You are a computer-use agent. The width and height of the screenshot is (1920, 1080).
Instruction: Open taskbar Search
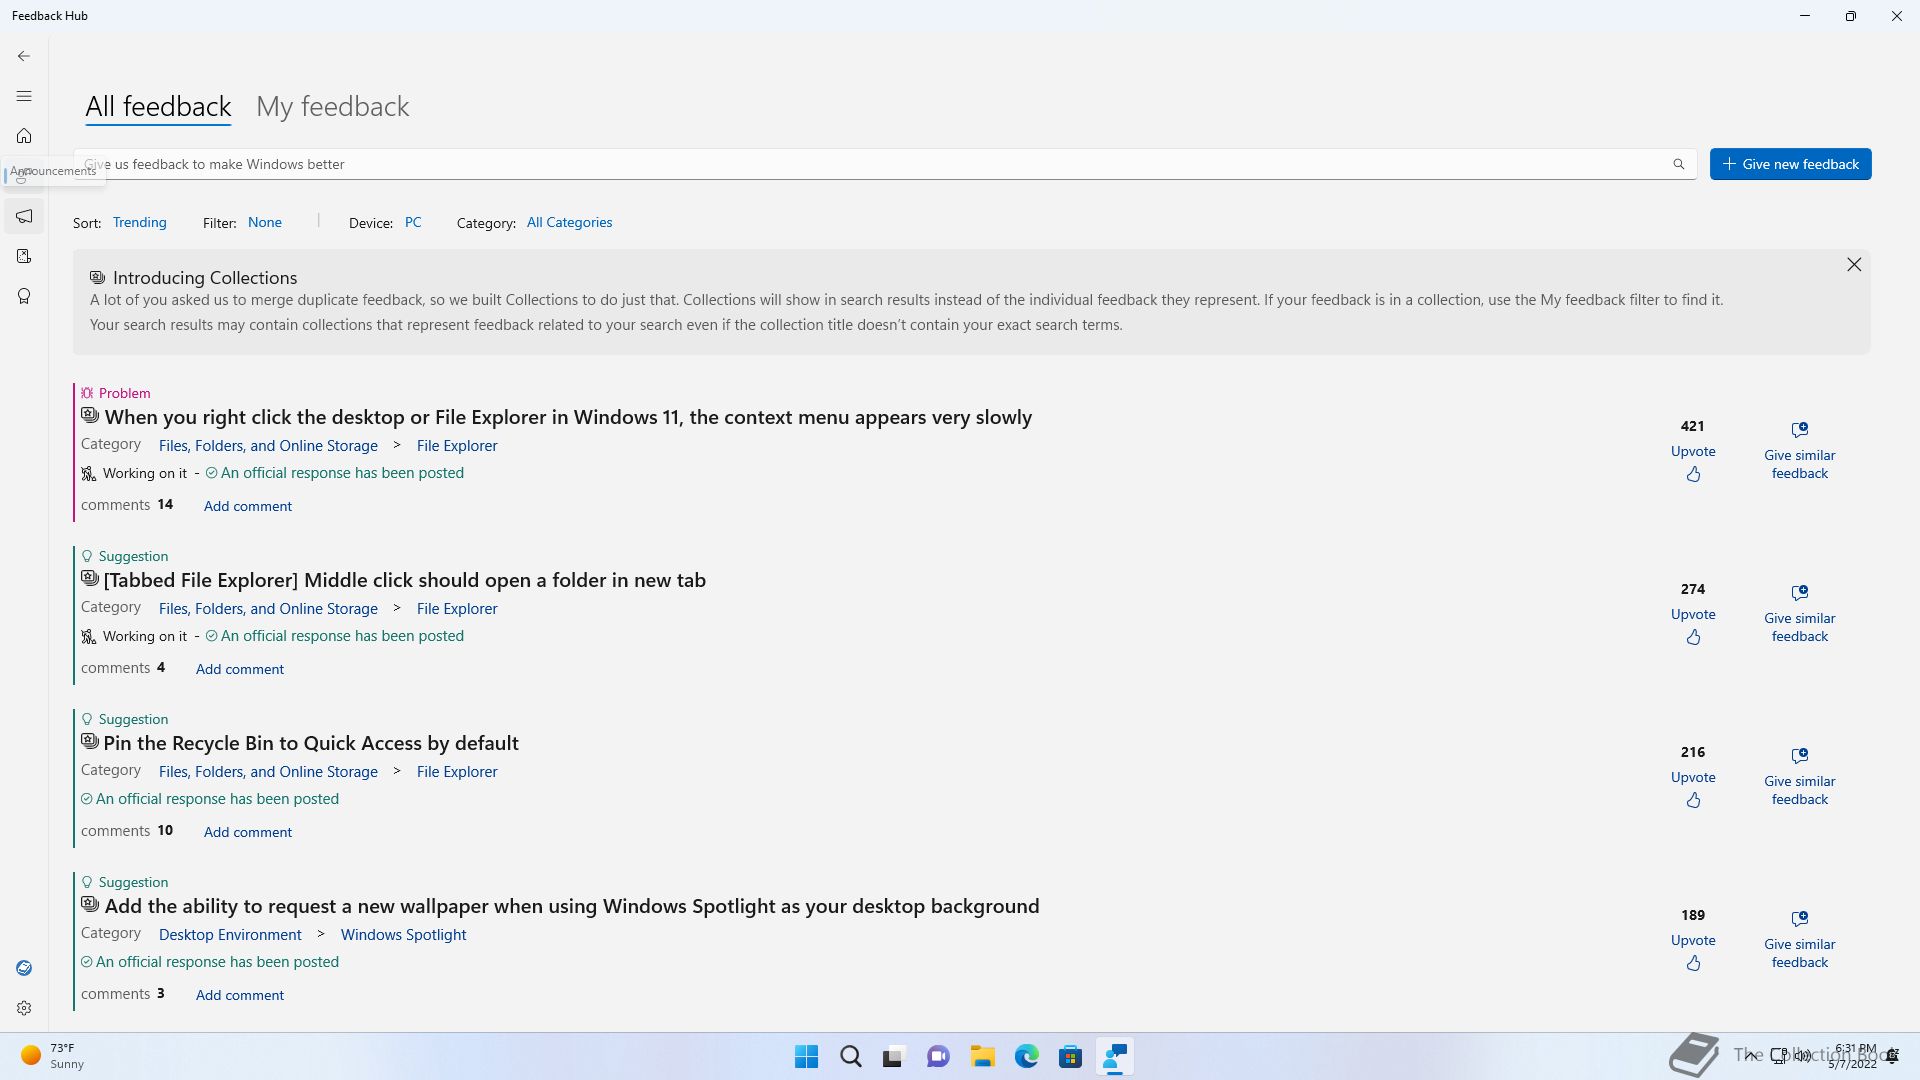850,1057
